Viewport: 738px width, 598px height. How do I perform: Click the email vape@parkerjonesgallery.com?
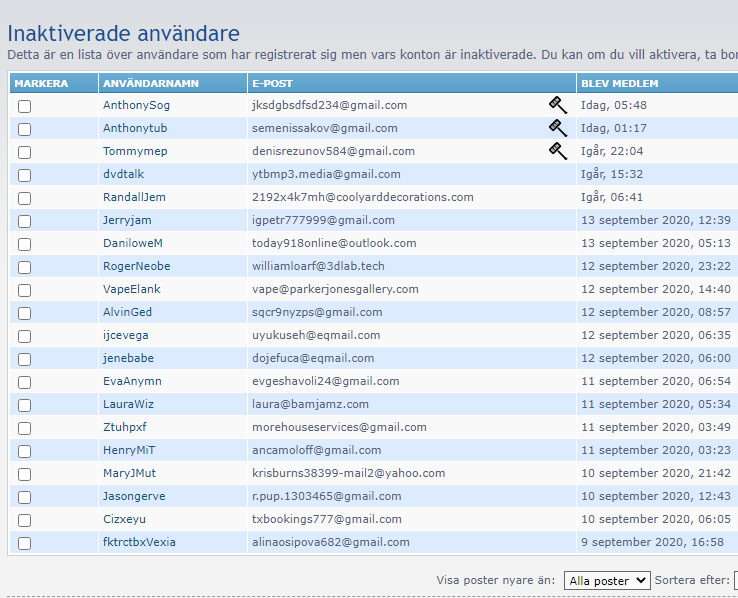(335, 289)
